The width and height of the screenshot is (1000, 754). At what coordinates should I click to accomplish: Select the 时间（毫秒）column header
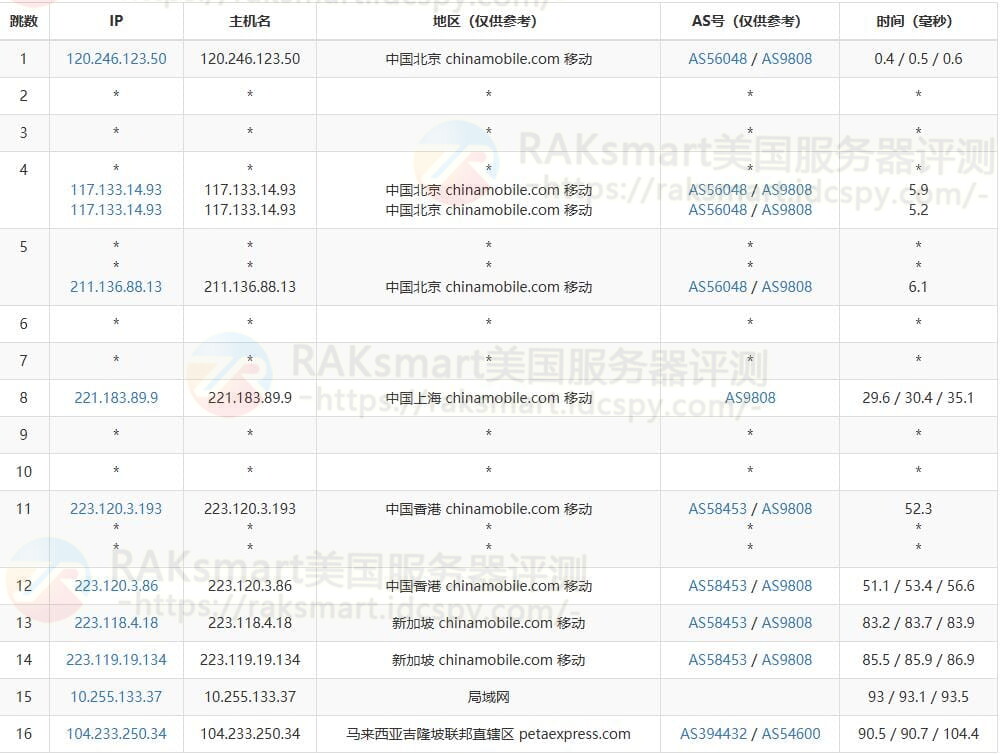click(x=918, y=21)
